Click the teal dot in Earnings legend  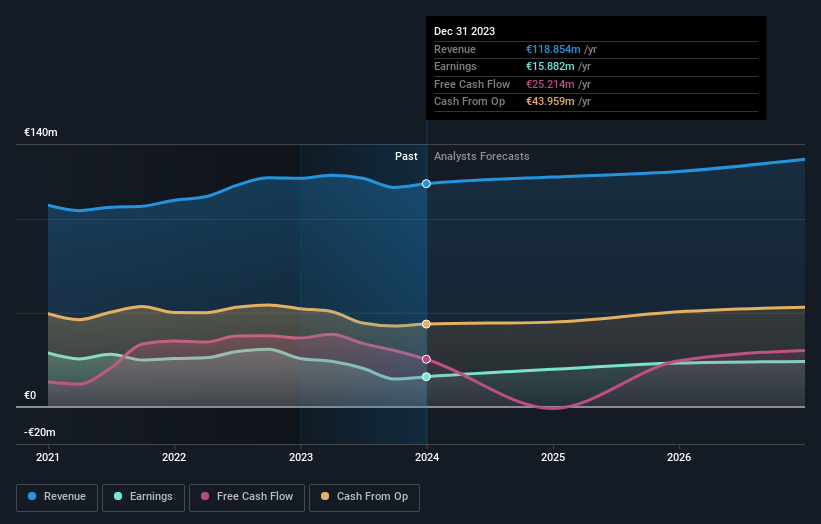(118, 496)
